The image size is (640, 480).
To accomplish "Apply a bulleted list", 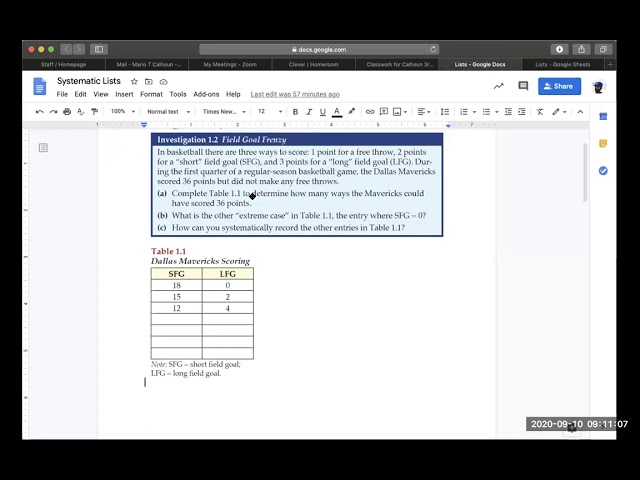I will (x=486, y=112).
